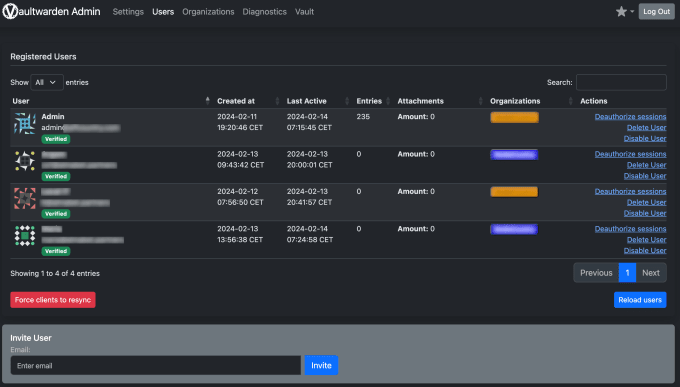Go to the Previous page

[596, 273]
